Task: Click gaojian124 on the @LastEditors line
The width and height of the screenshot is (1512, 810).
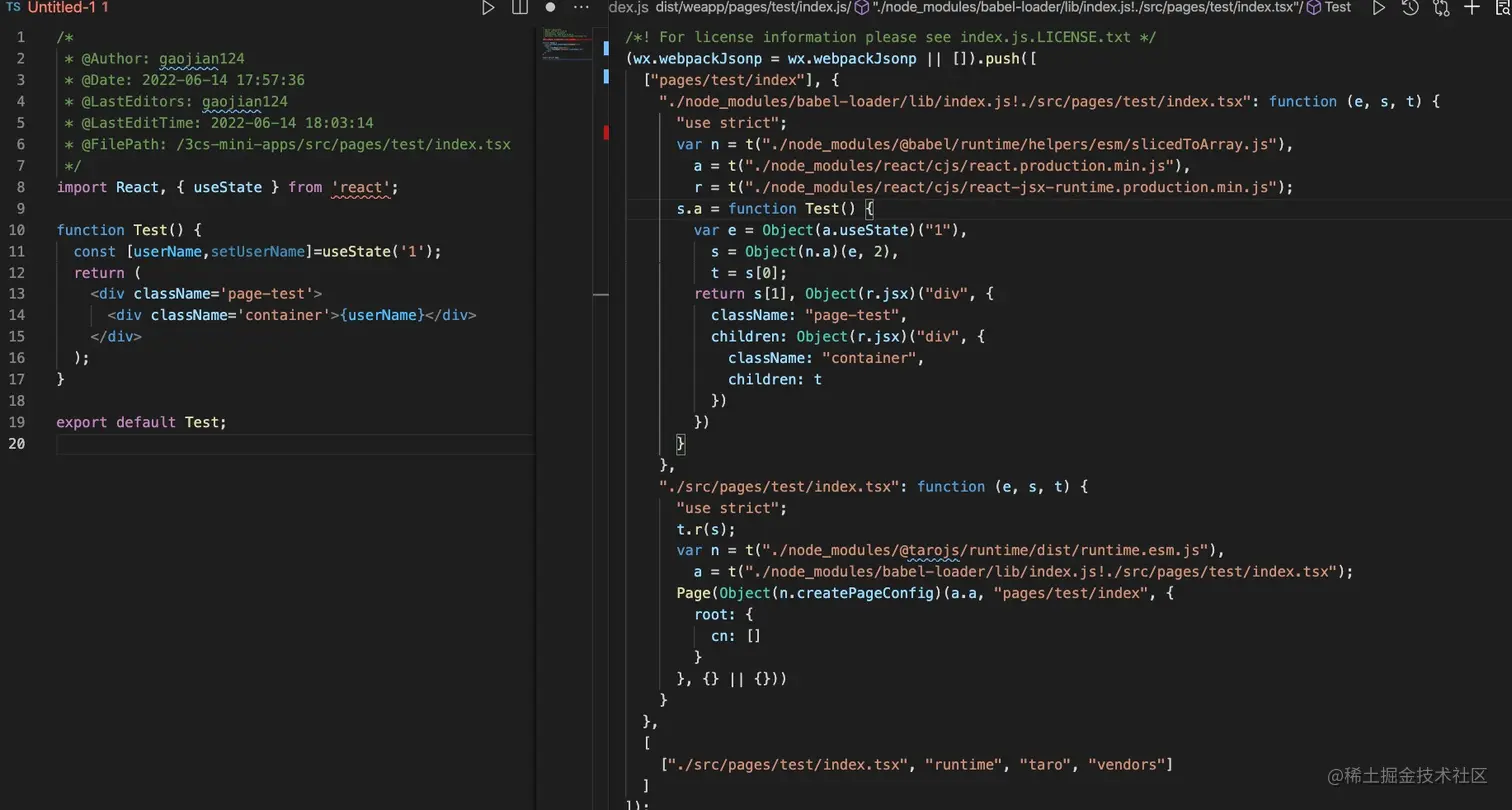Action: (244, 101)
